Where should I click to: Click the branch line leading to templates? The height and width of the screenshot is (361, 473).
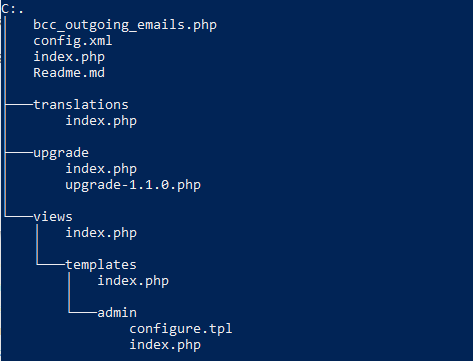click(x=51, y=265)
